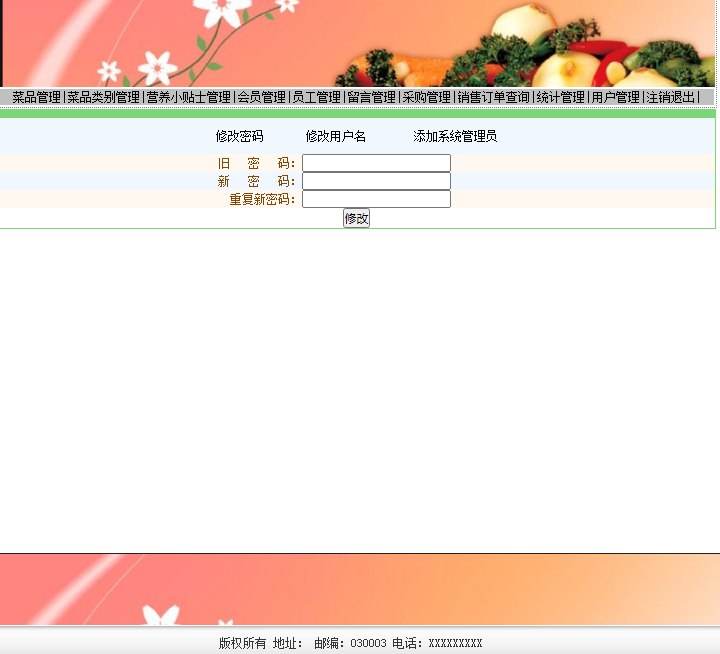The image size is (720, 654).
Task: Open 添加系统管理员 link
Action: click(x=455, y=136)
